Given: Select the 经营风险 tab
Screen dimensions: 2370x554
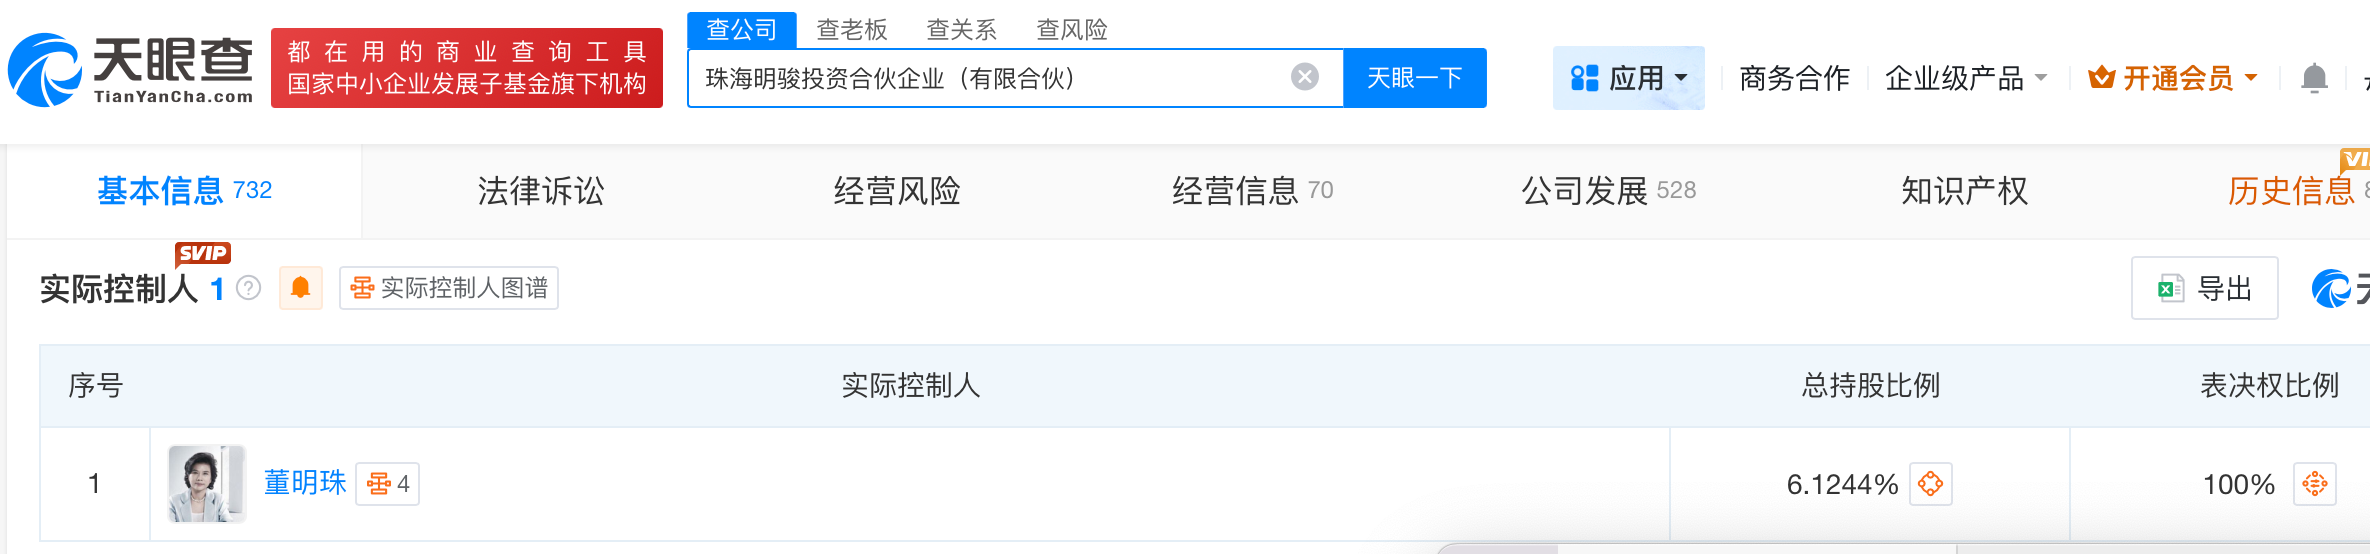Looking at the screenshot, I should (897, 191).
